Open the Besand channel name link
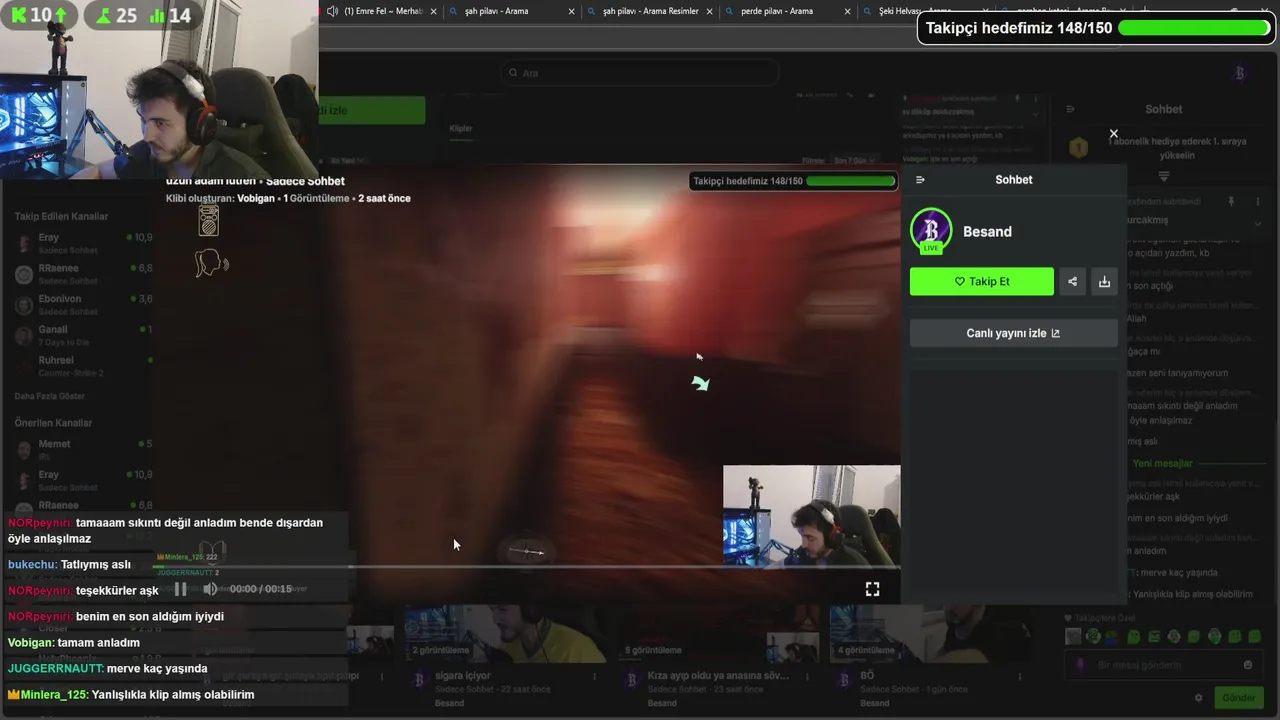 (x=987, y=231)
